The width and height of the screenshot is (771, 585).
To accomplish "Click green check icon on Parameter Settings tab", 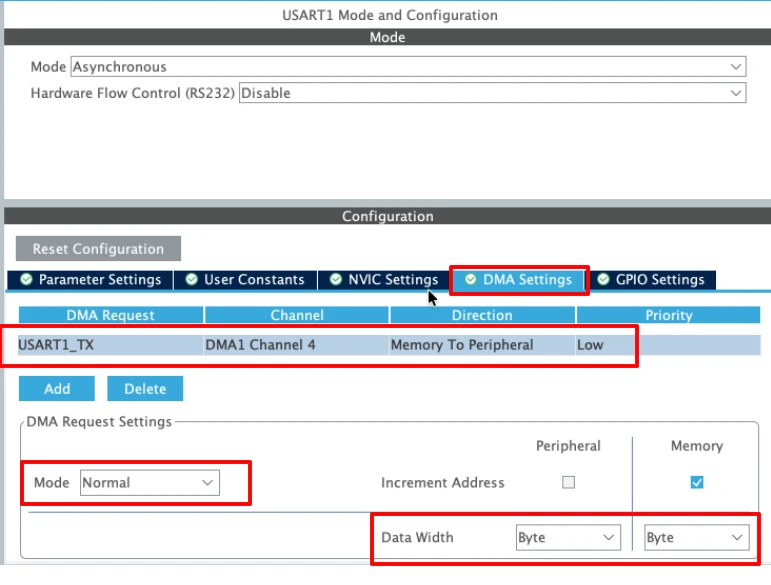I will (26, 280).
